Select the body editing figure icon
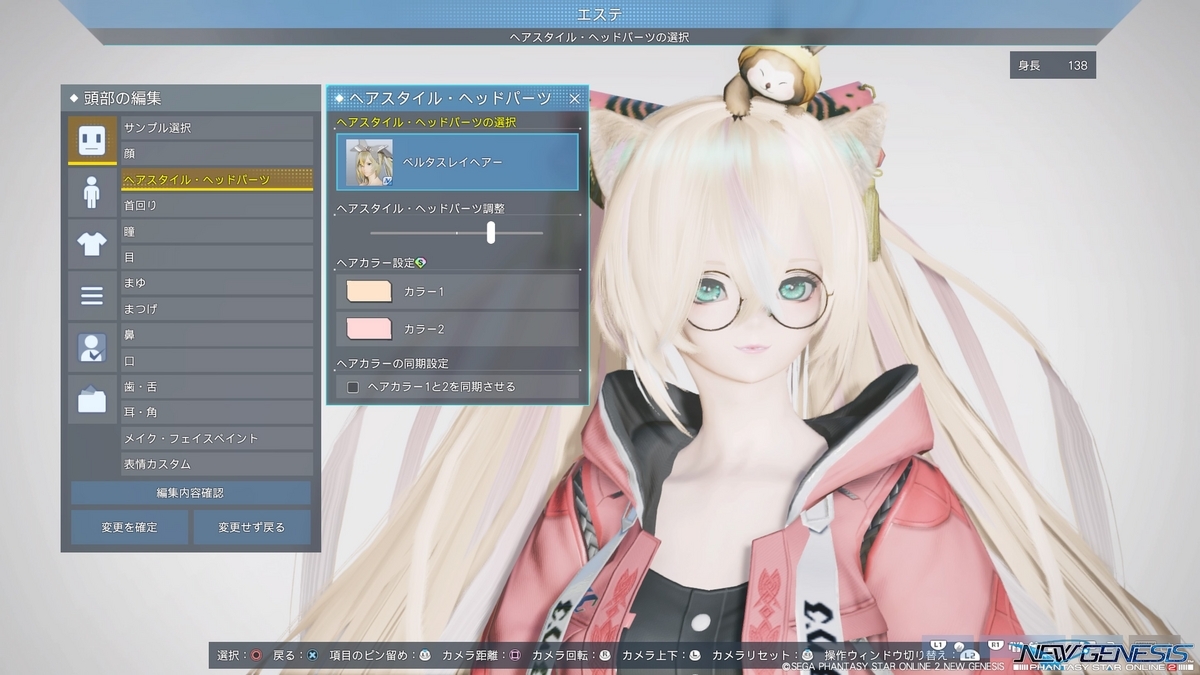Image resolution: width=1200 pixels, height=675 pixels. pos(92,192)
